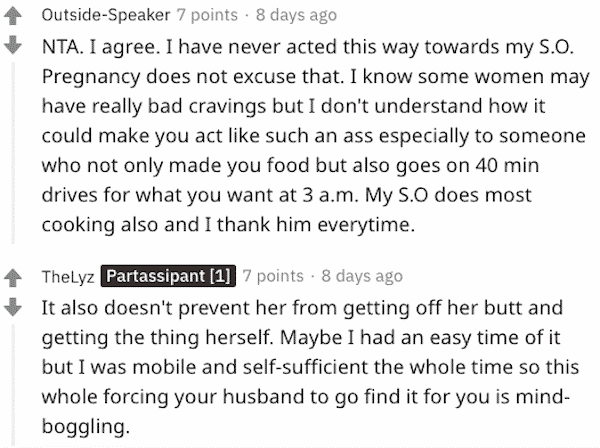
Task: Collapse Outside-Speaker's comment via thread line
Action: (x=13, y=153)
